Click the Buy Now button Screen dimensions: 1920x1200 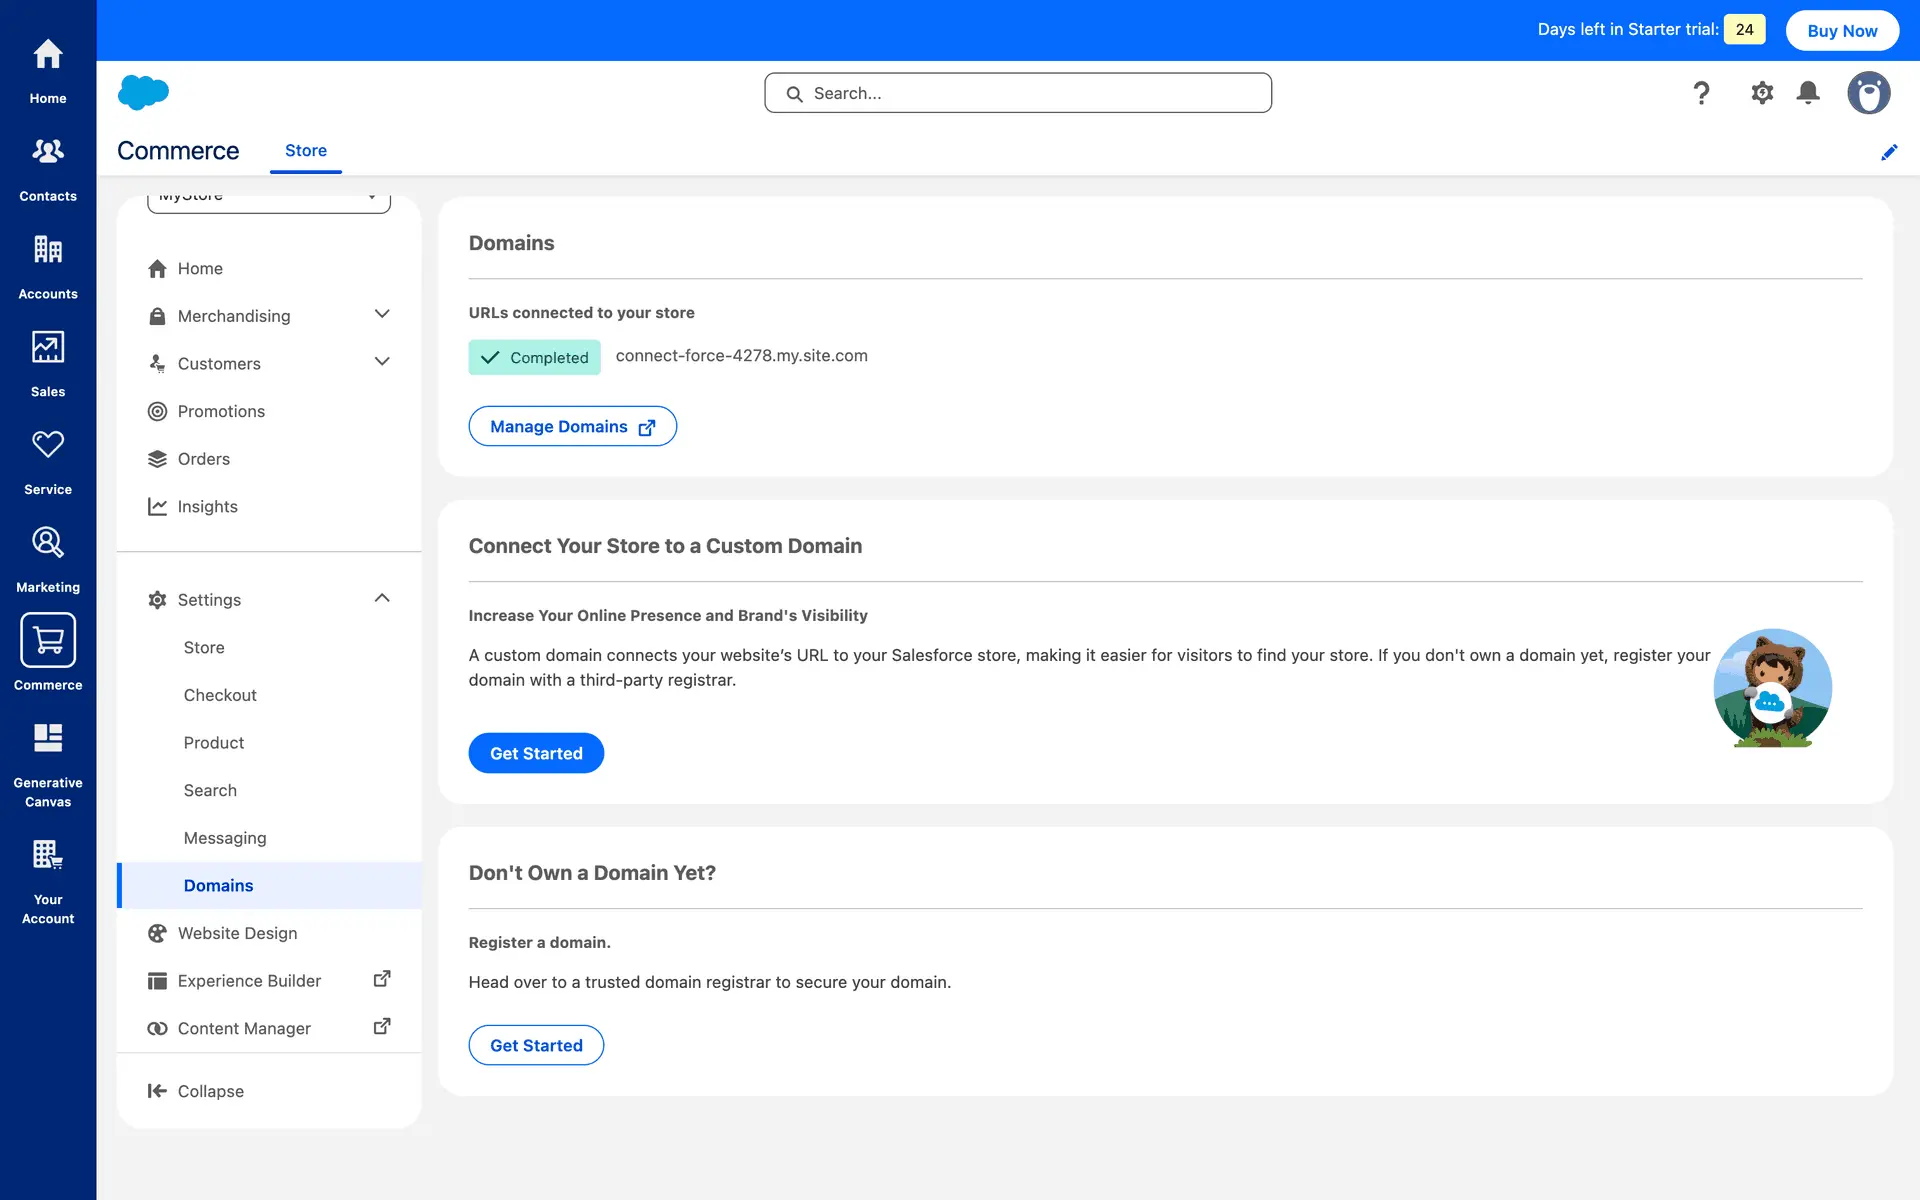coord(1841,30)
